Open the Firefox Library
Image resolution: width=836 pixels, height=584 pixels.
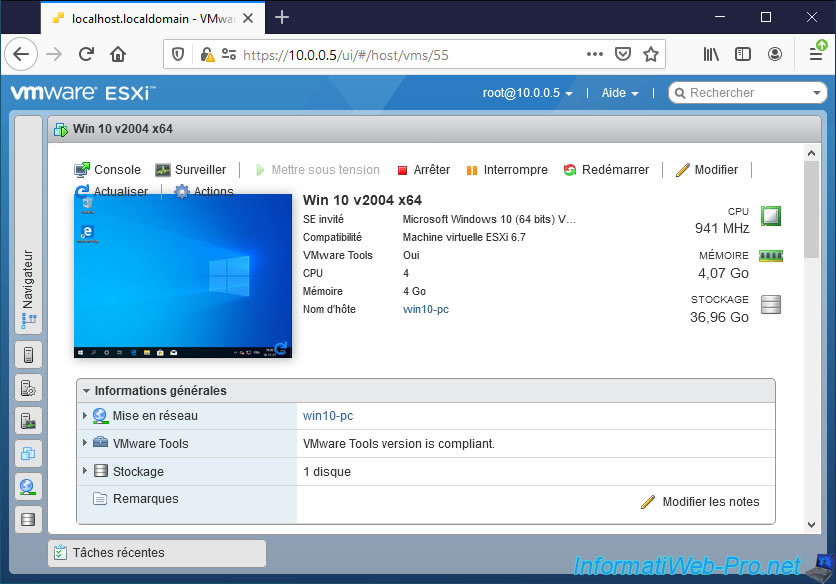[711, 54]
